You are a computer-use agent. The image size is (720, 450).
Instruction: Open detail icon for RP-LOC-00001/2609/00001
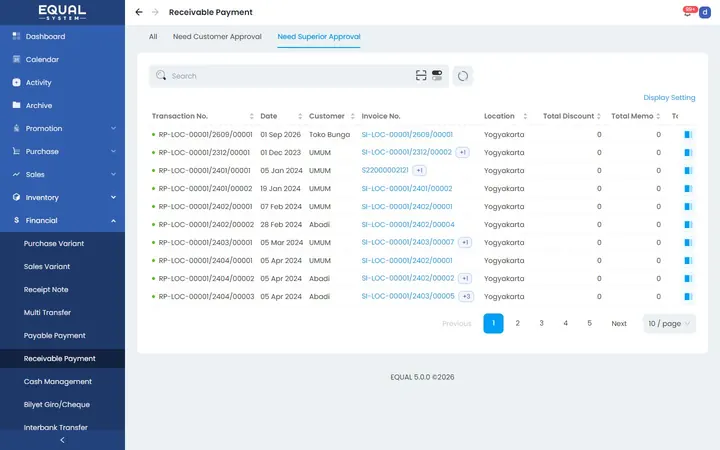pos(688,135)
